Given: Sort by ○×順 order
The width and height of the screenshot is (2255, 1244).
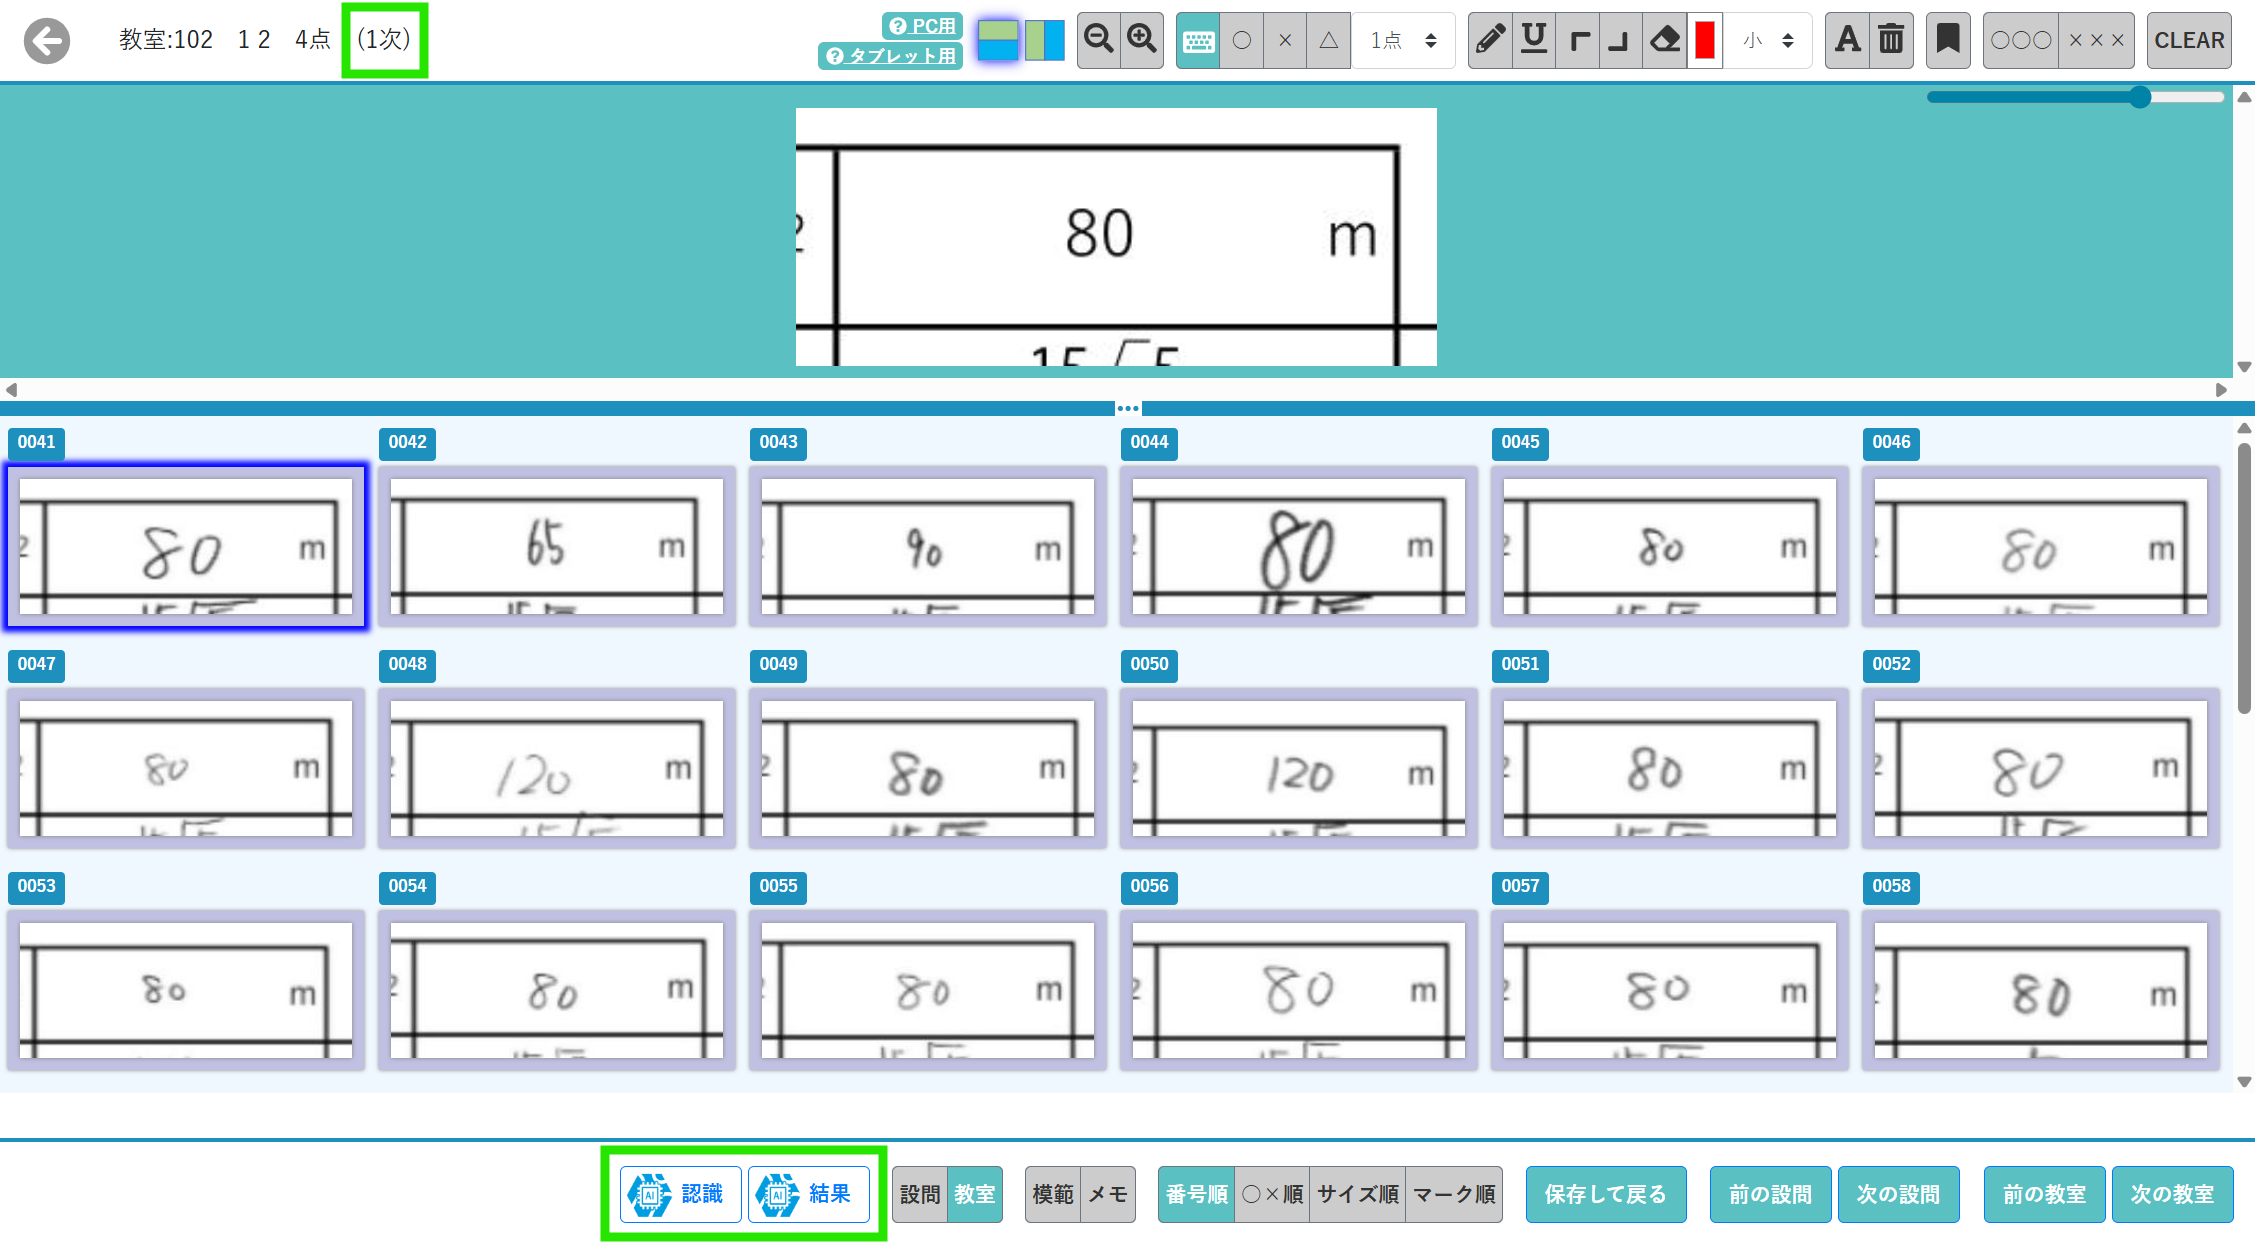Looking at the screenshot, I should (x=1272, y=1194).
